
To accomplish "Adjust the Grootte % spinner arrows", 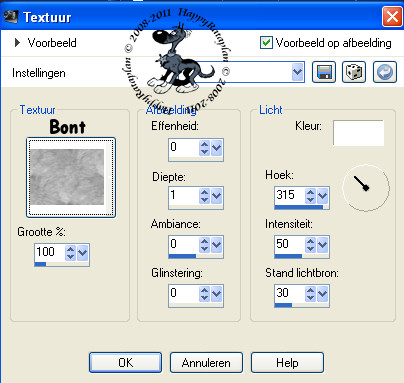I will click(70, 253).
